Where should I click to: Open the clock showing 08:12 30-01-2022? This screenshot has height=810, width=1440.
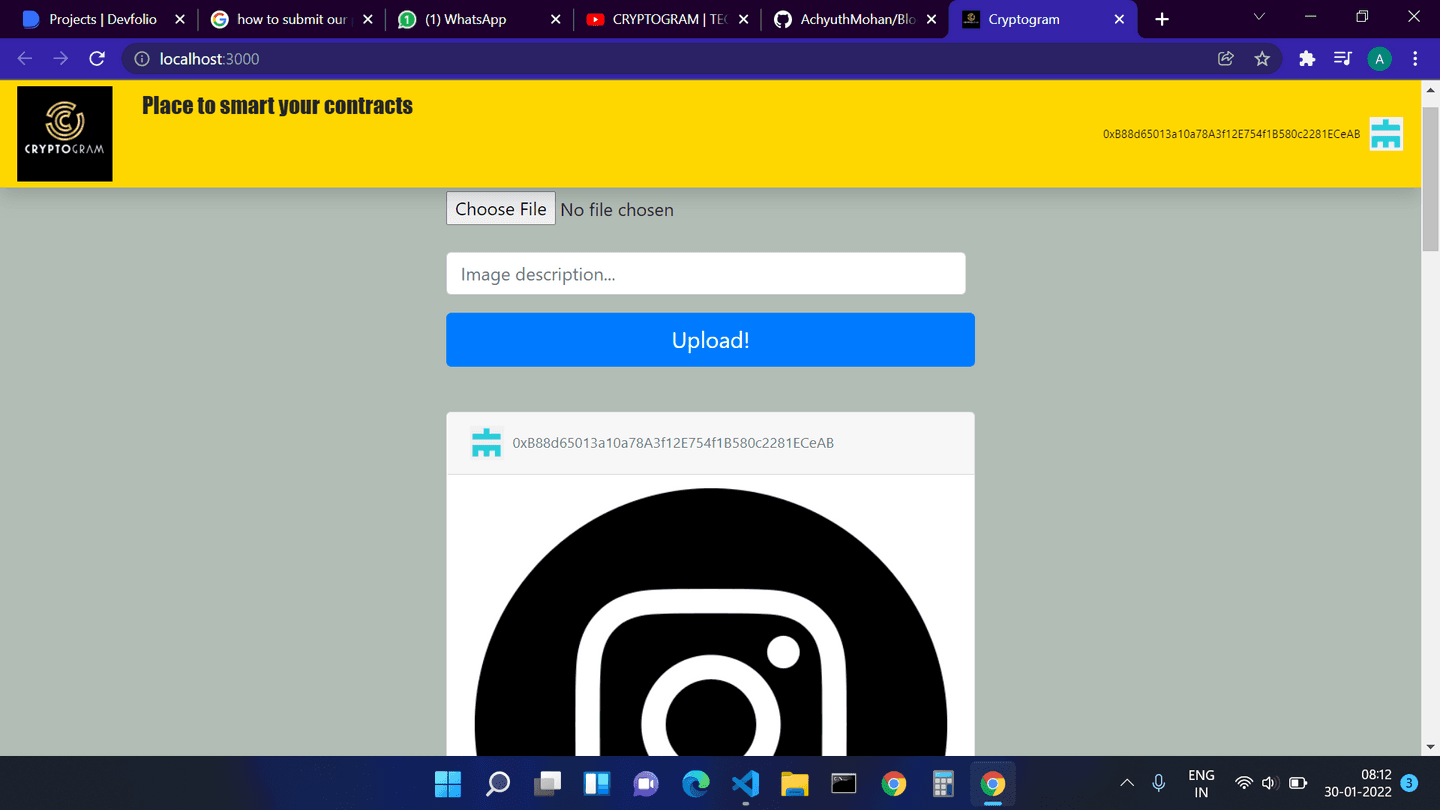[x=1358, y=783]
